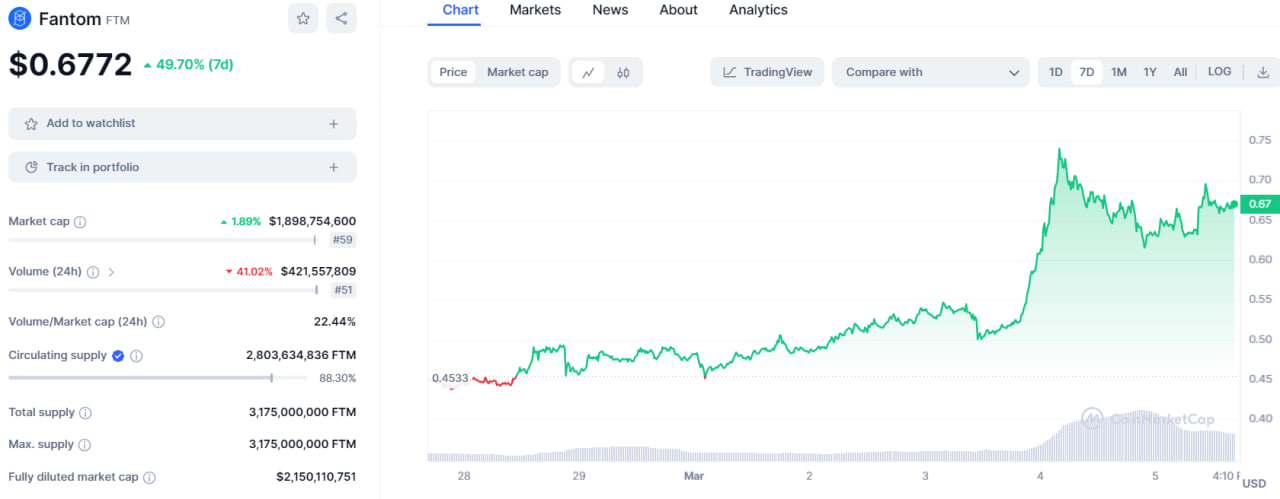This screenshot has width=1280, height=499.
Task: Enable LOG scale on chart
Action: pyautogui.click(x=1219, y=72)
